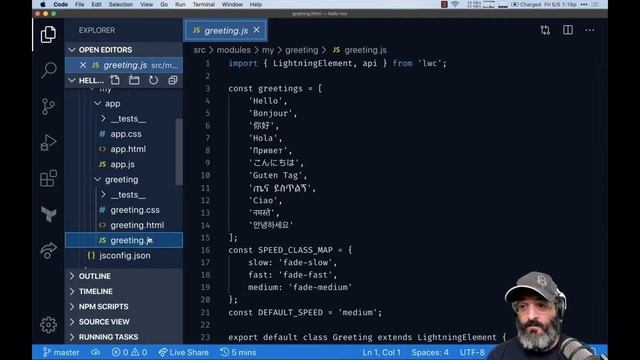Screen dimensions: 640x360
Task: Click 'Bonjour' string on line 5
Action: click(x=270, y=113)
